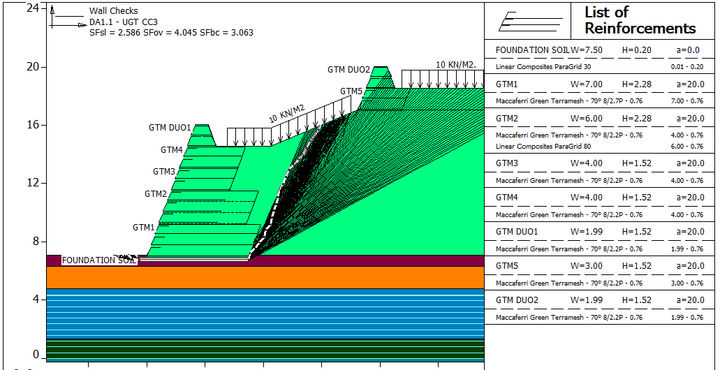Click the '7.00 - 0.76' value

687,101
